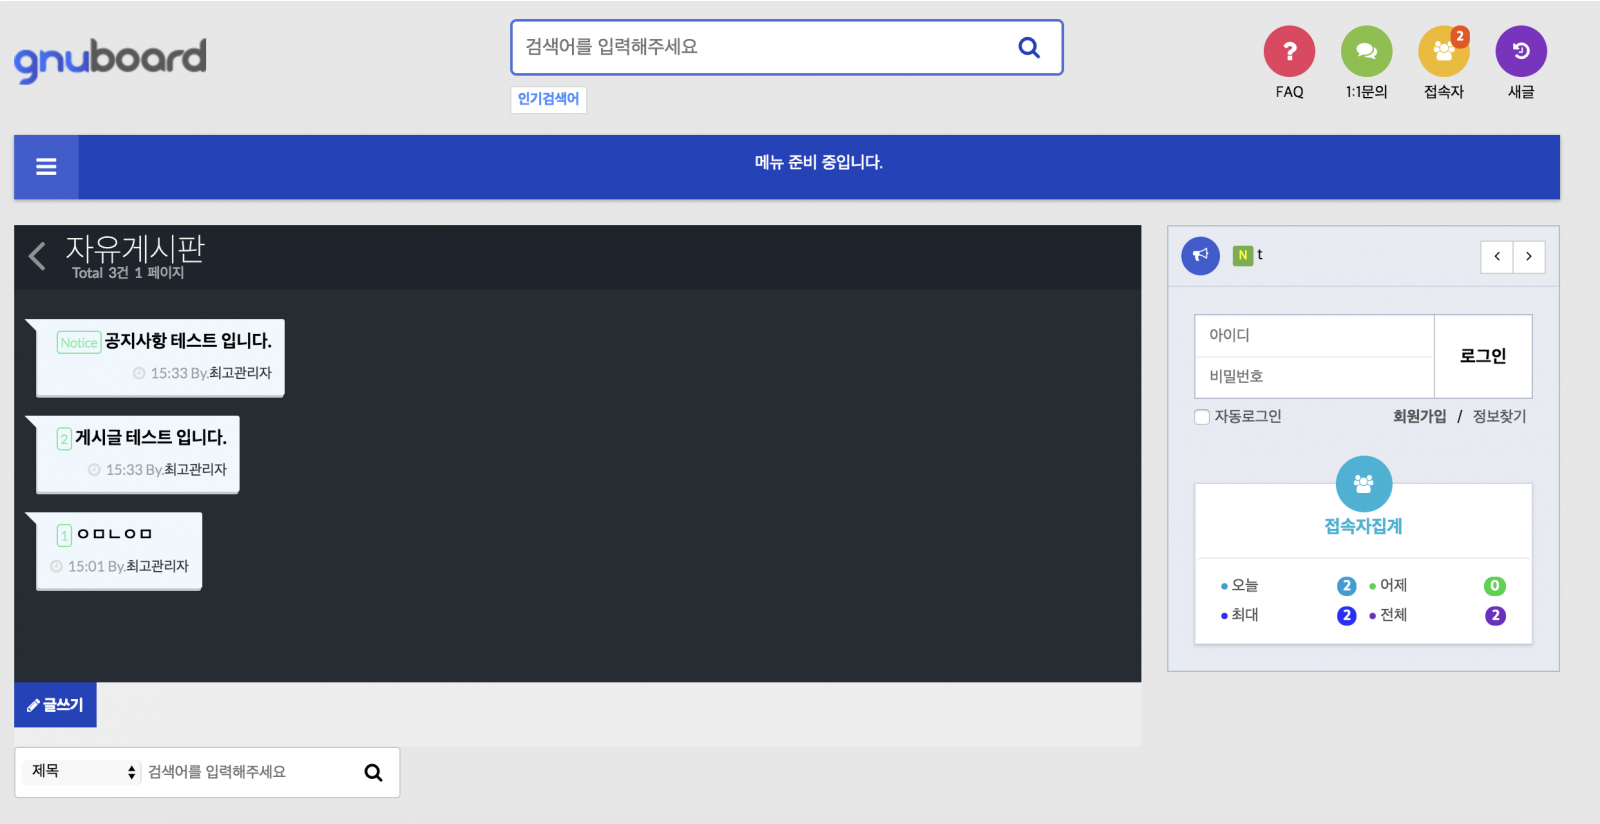
Task: Focus the 아이디 input field
Action: click(x=1314, y=335)
